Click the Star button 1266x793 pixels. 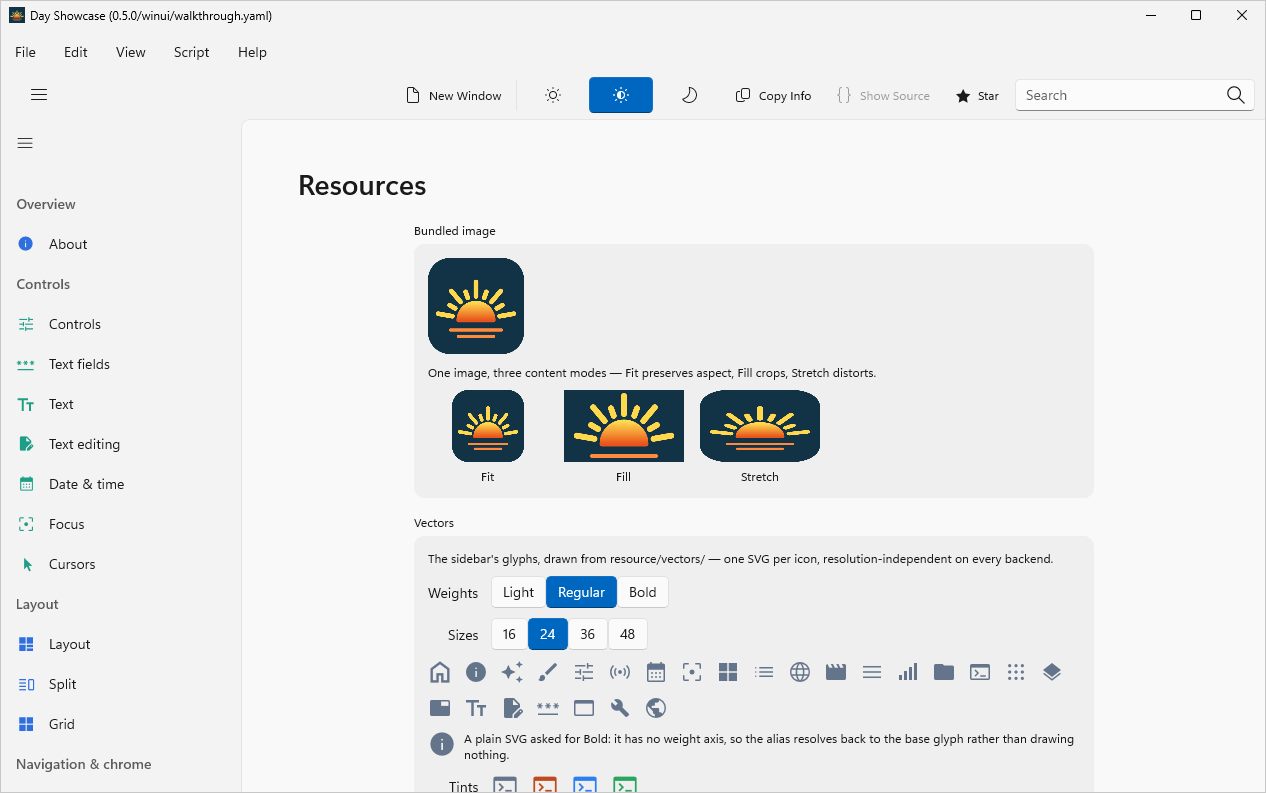977,95
